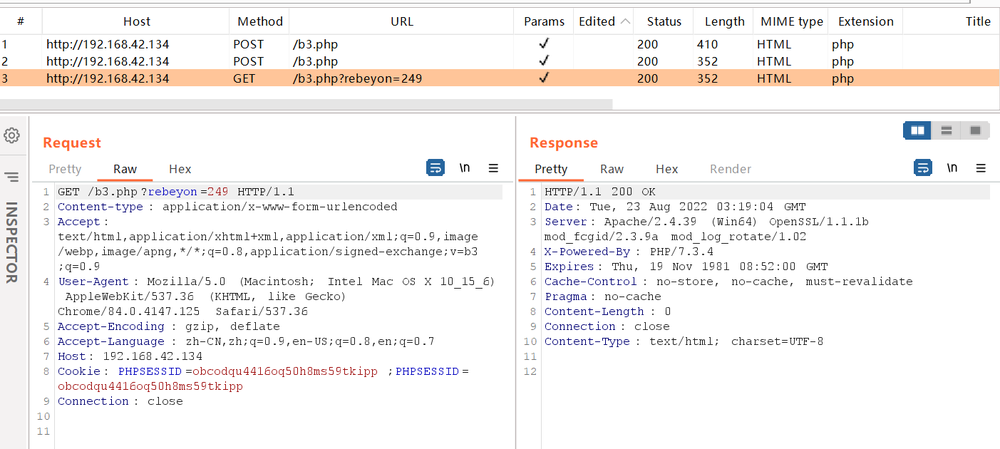This screenshot has height=449, width=1000.
Task: Open the Inspector settings gear icon
Action: (x=12, y=135)
